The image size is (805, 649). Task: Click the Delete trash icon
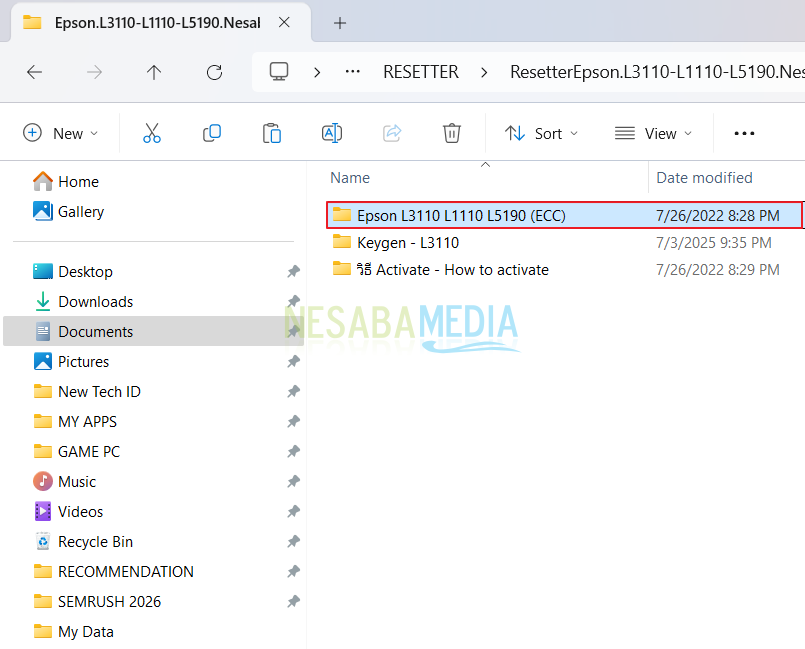[452, 133]
